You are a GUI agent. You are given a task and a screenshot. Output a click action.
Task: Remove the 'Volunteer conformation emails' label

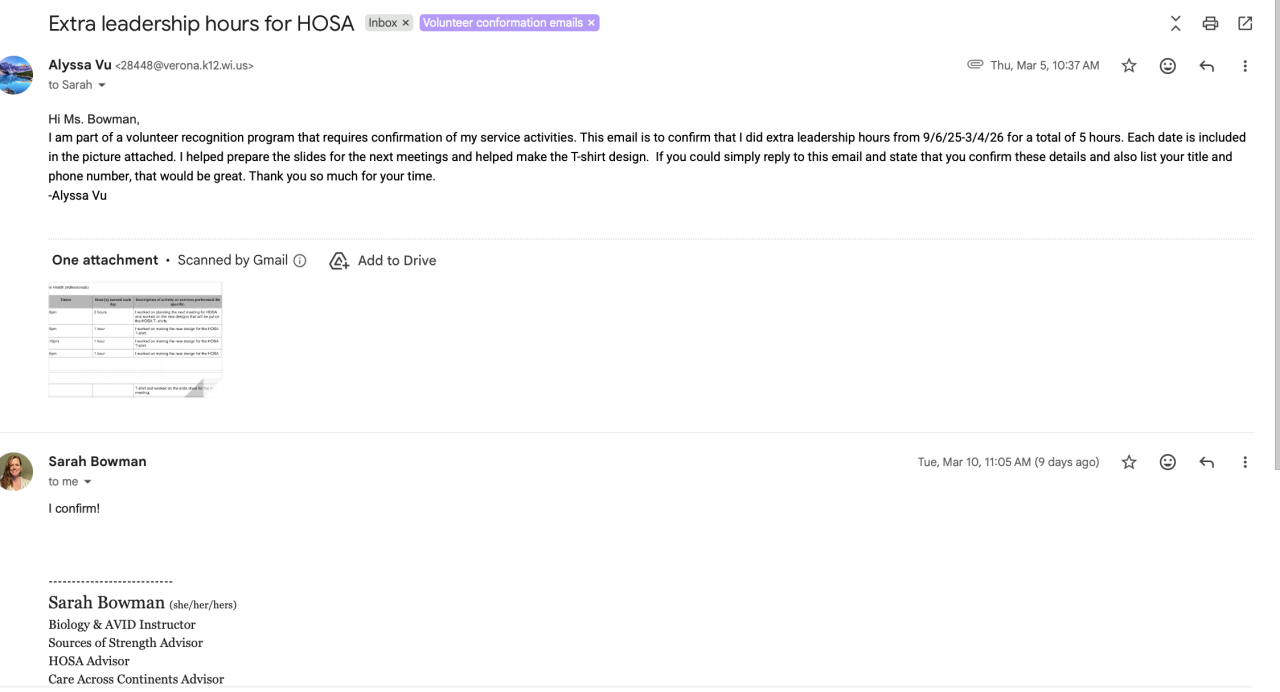tap(591, 23)
